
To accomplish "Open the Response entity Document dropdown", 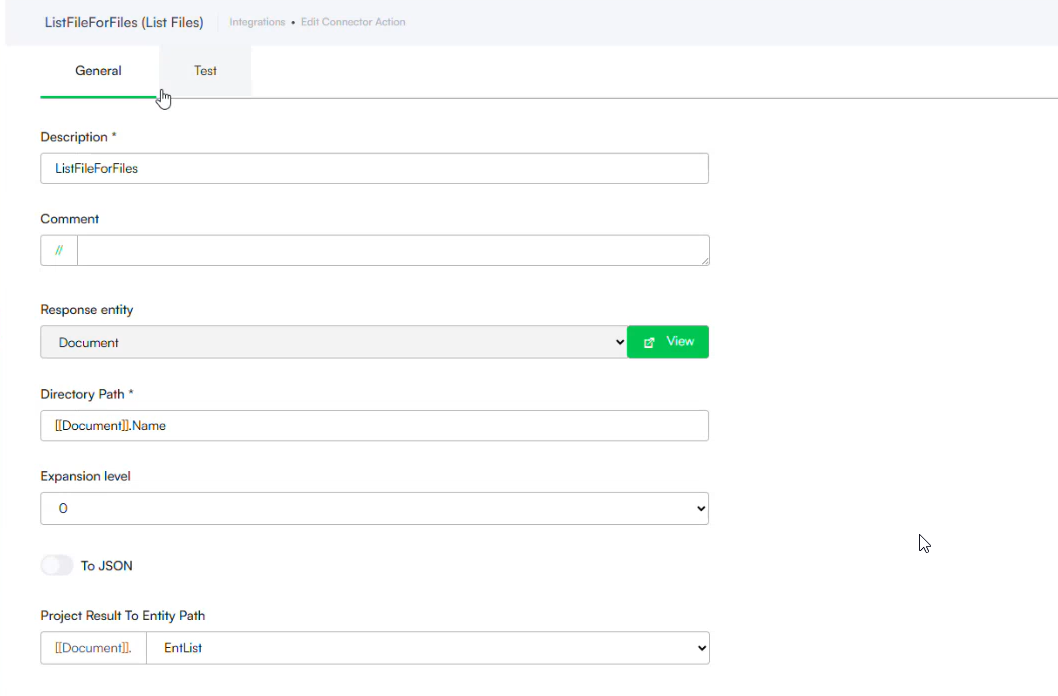I will [334, 342].
